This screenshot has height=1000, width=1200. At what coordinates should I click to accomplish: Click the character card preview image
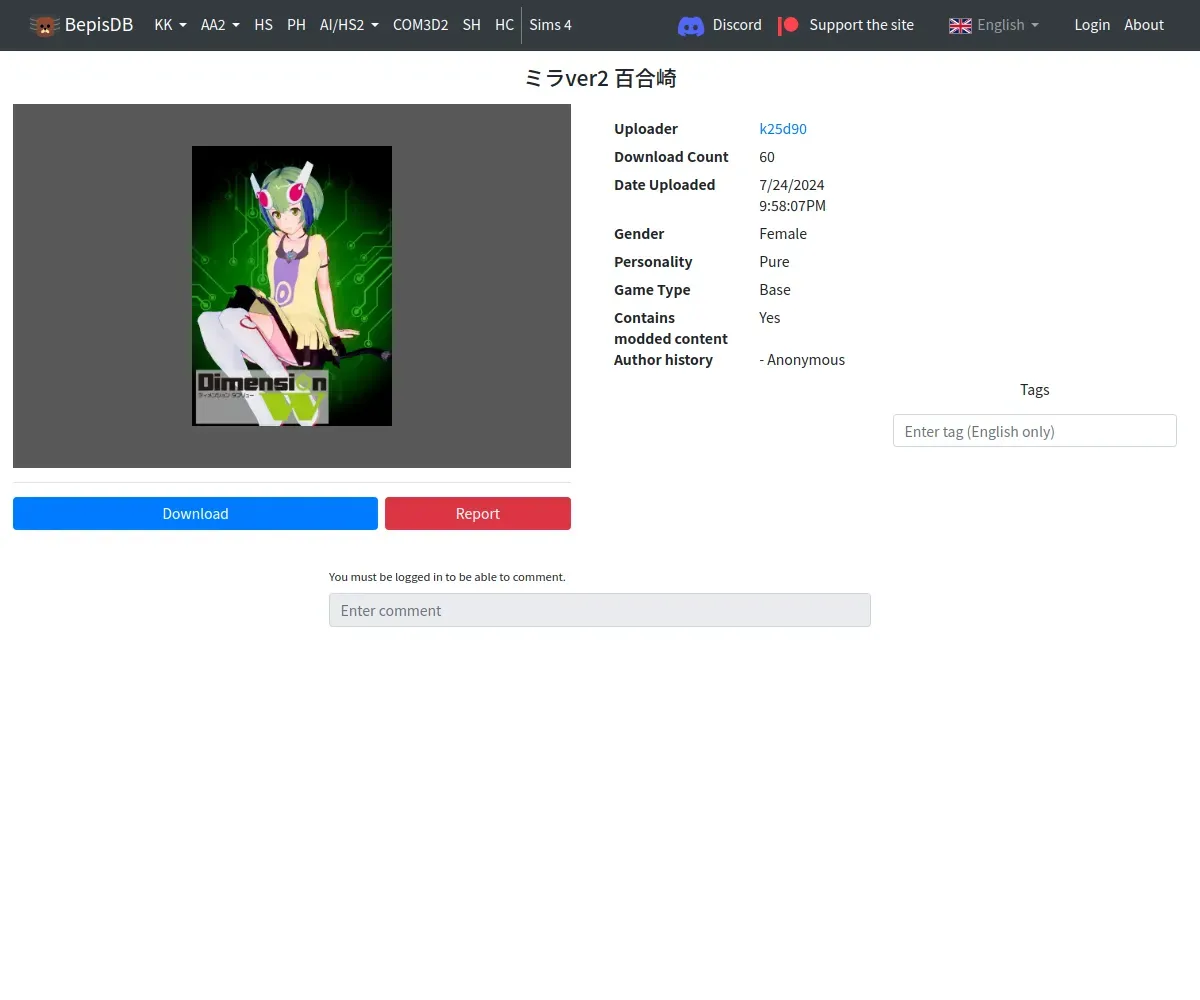[x=292, y=286]
